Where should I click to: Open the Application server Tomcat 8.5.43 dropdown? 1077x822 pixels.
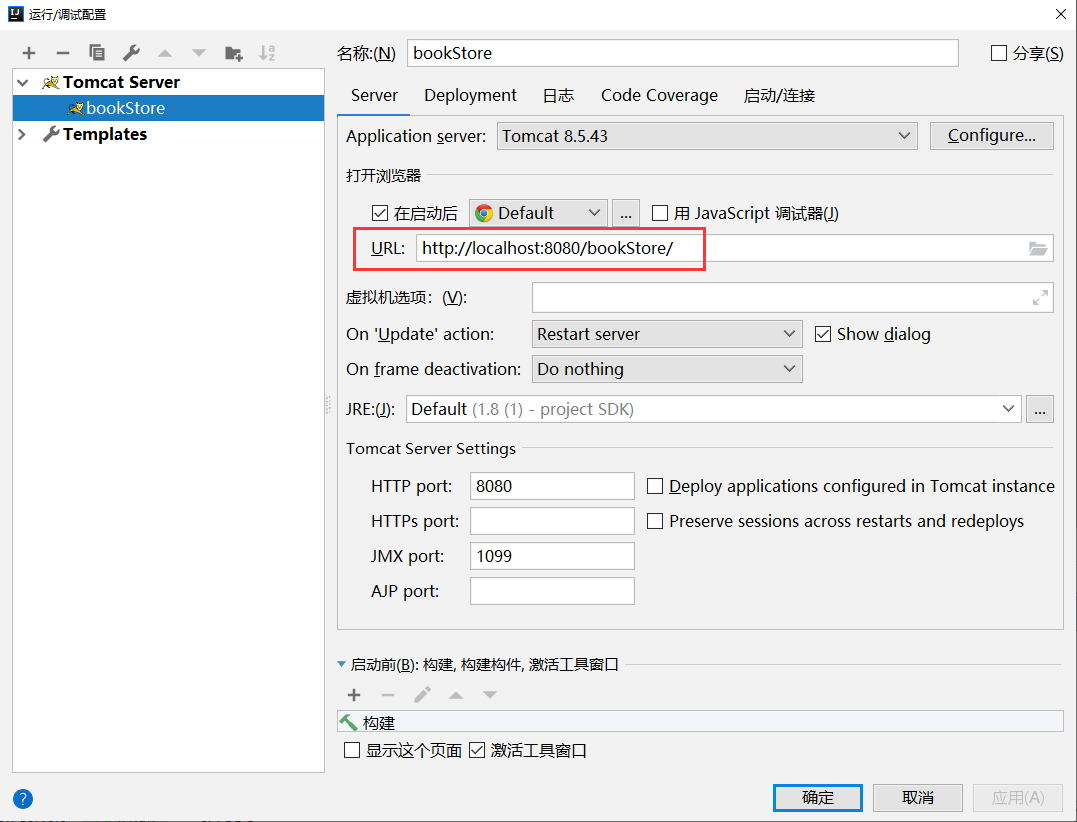[707, 136]
